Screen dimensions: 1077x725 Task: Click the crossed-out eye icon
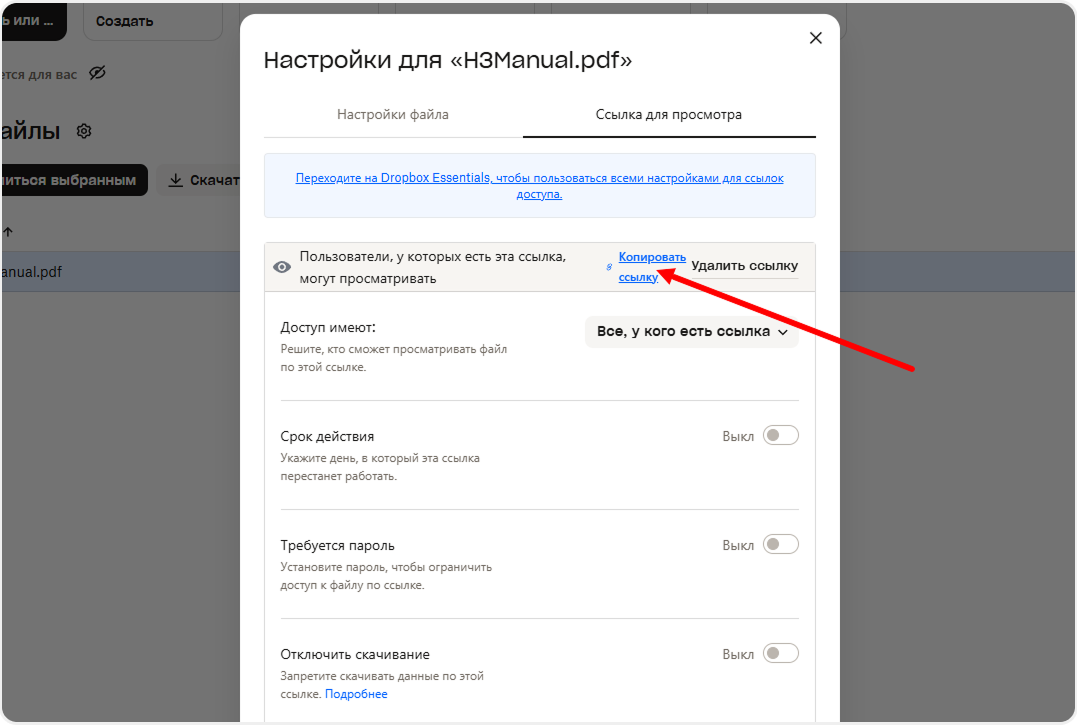coord(97,73)
